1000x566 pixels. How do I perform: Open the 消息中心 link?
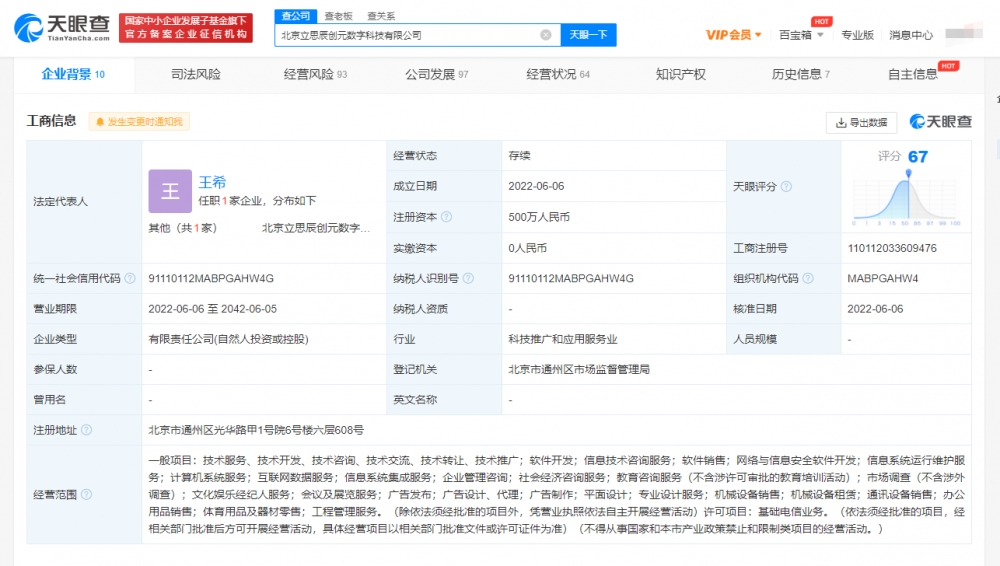[911, 35]
